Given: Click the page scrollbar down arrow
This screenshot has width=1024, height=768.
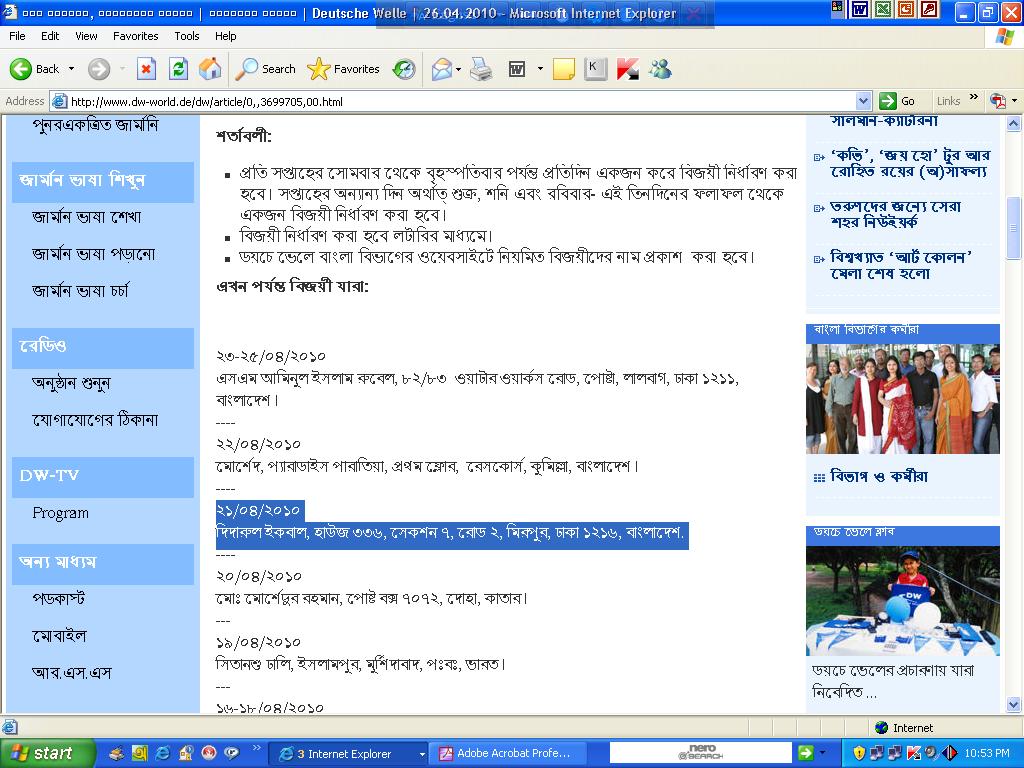Looking at the screenshot, I should point(1014,705).
